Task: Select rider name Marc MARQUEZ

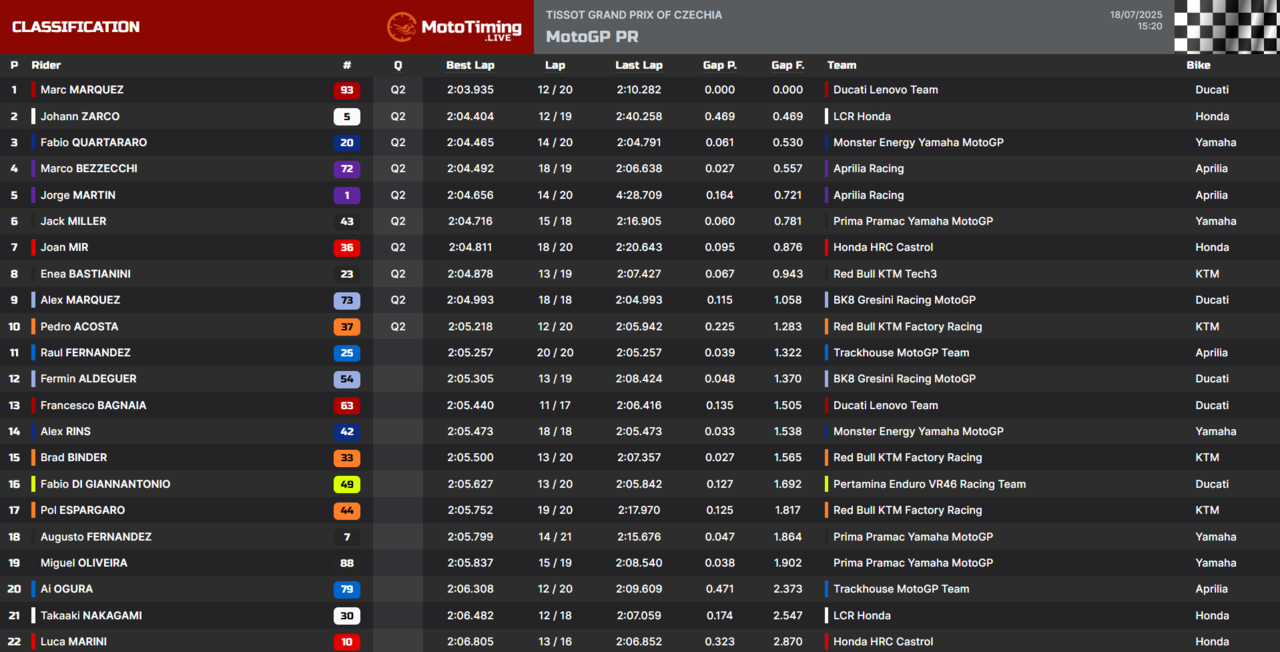Action: click(82, 90)
